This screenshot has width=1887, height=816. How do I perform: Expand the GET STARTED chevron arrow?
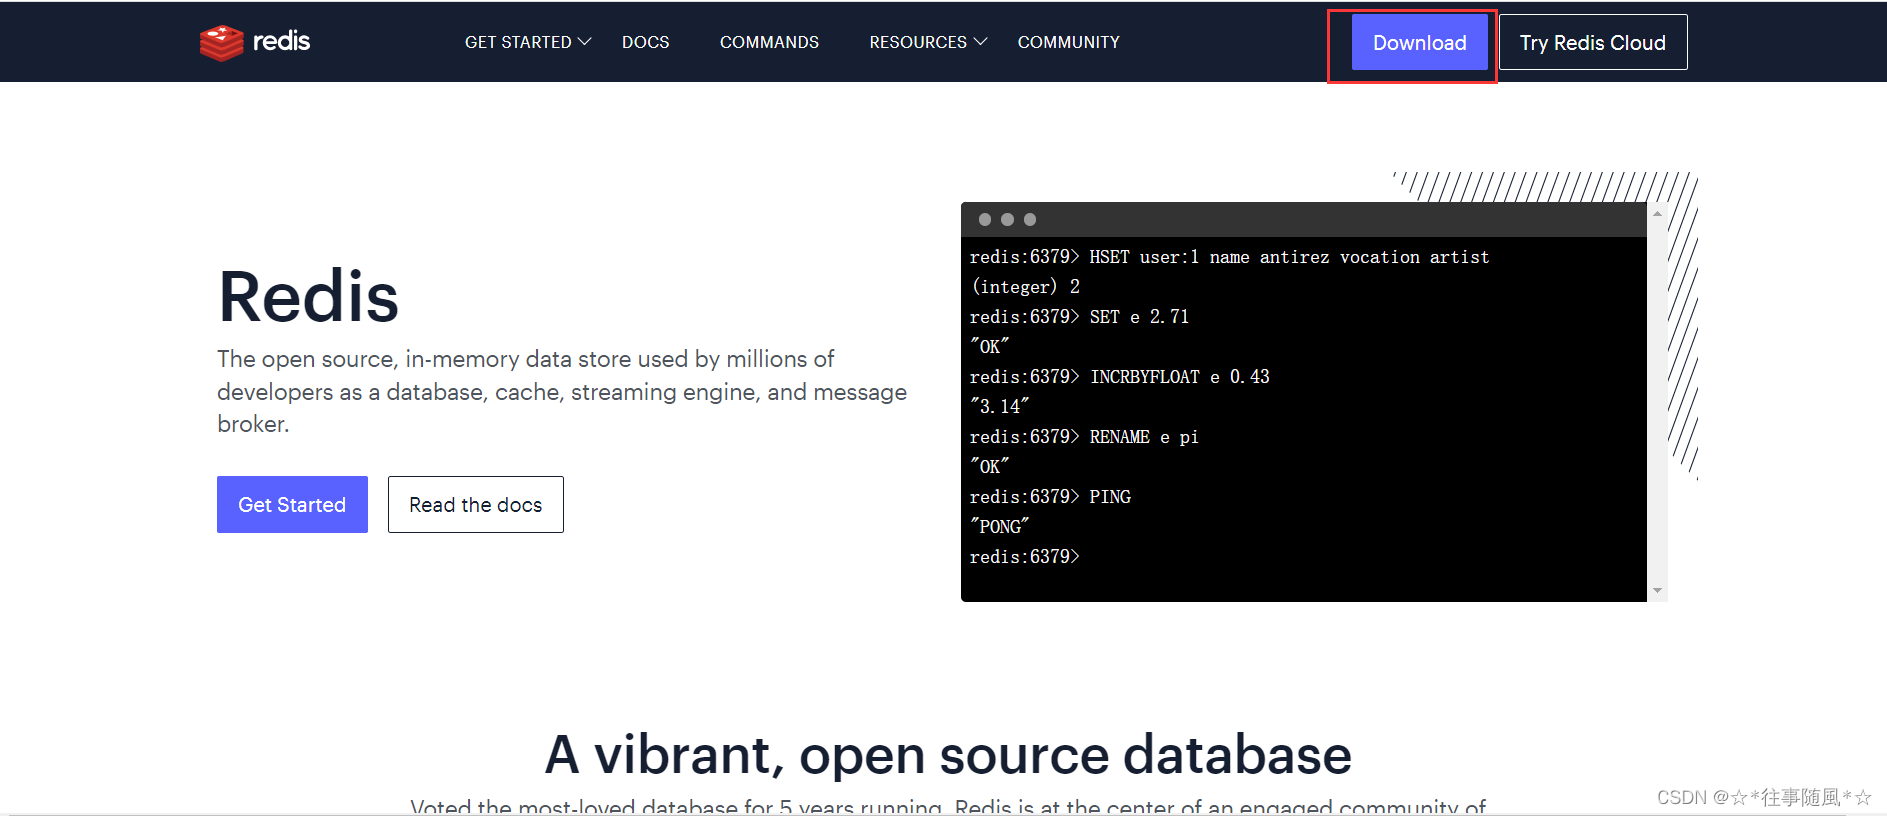[x=585, y=42]
